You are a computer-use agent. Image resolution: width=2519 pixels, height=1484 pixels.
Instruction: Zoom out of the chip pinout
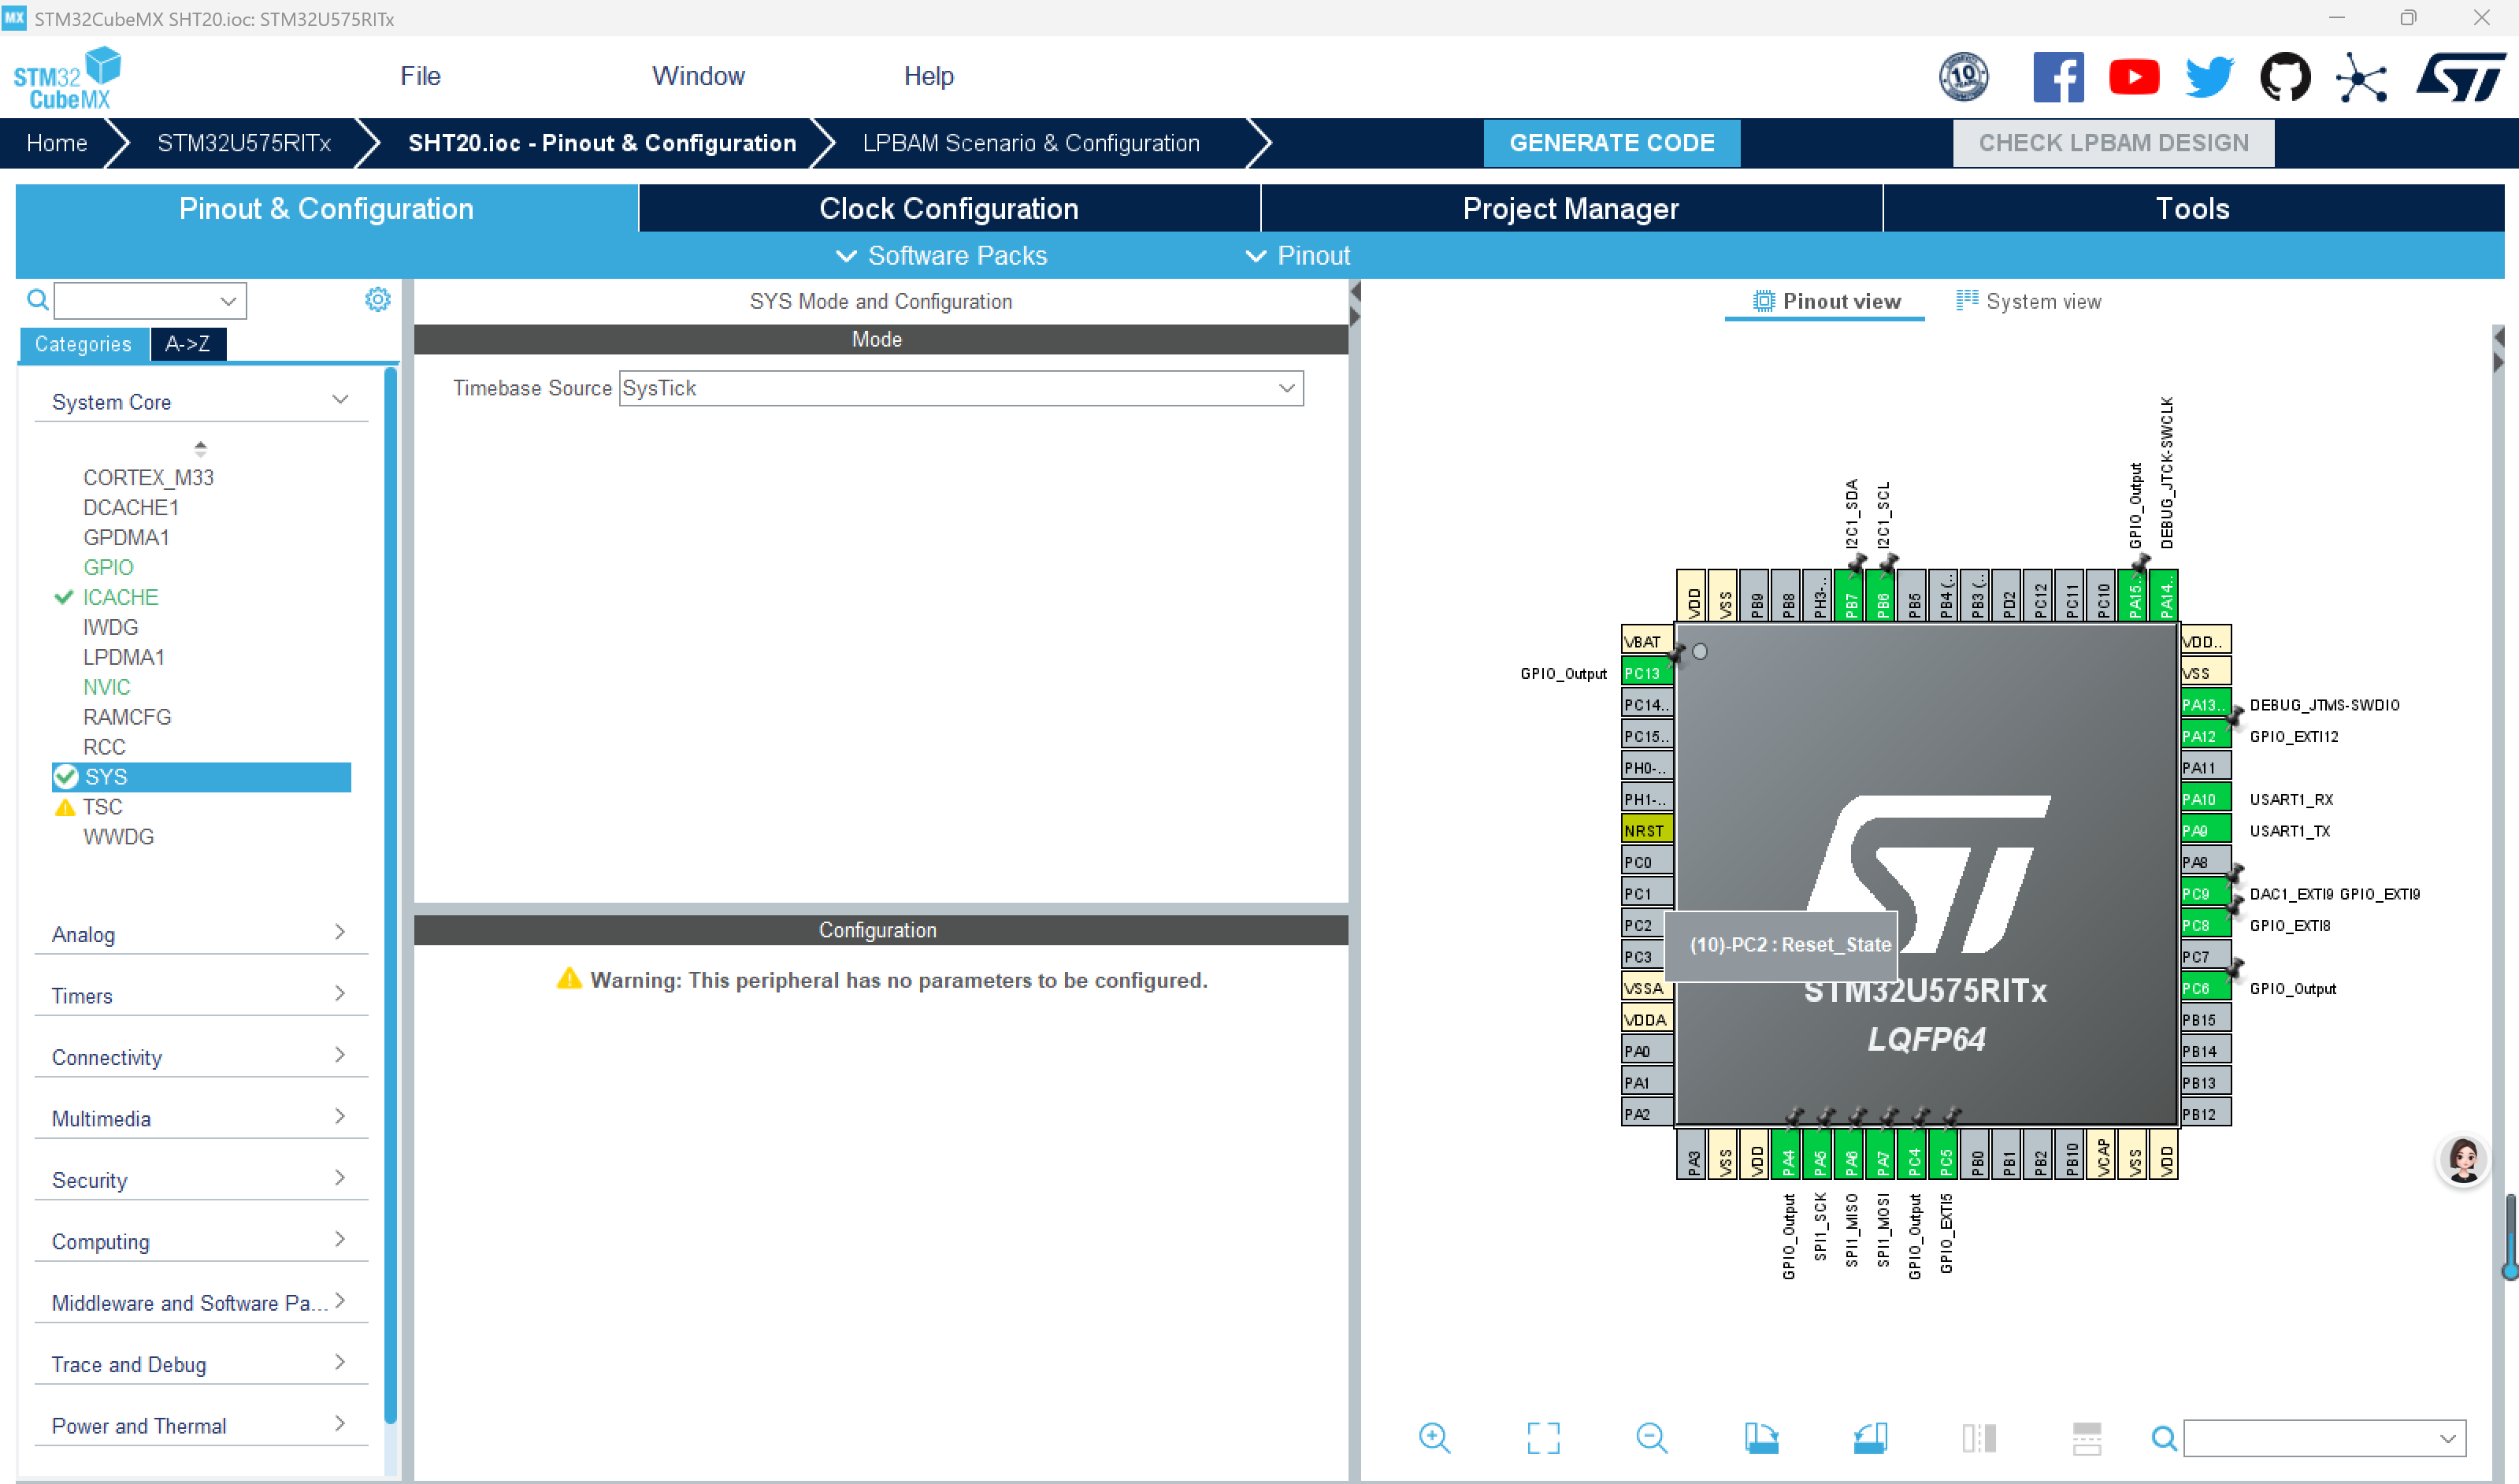(x=1651, y=1438)
